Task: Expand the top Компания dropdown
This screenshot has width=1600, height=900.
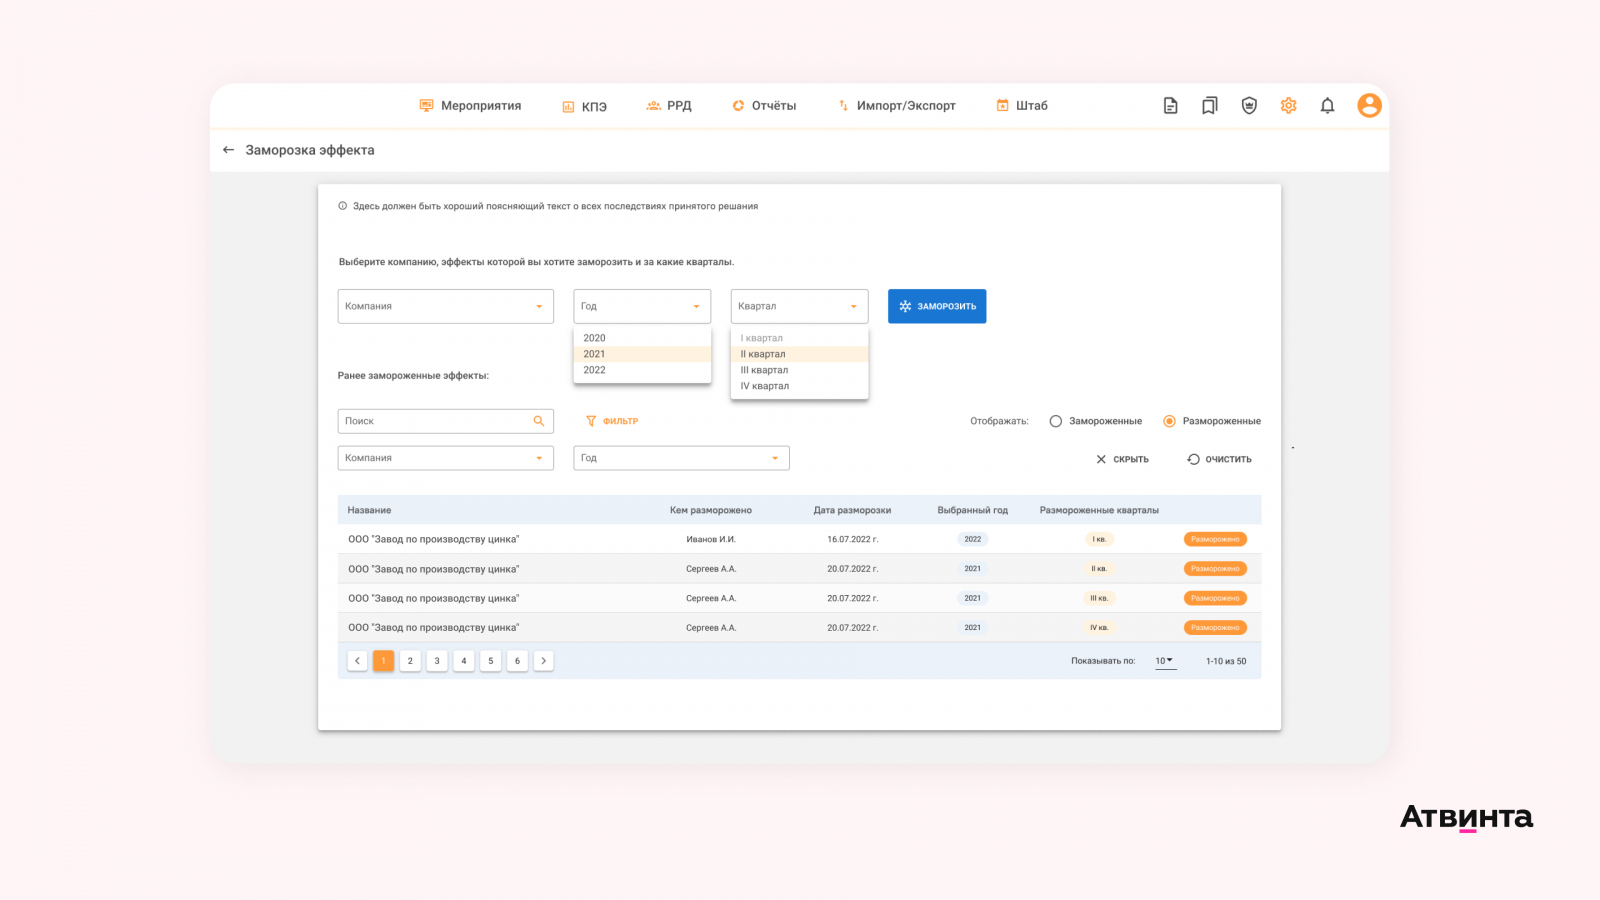Action: click(x=445, y=306)
